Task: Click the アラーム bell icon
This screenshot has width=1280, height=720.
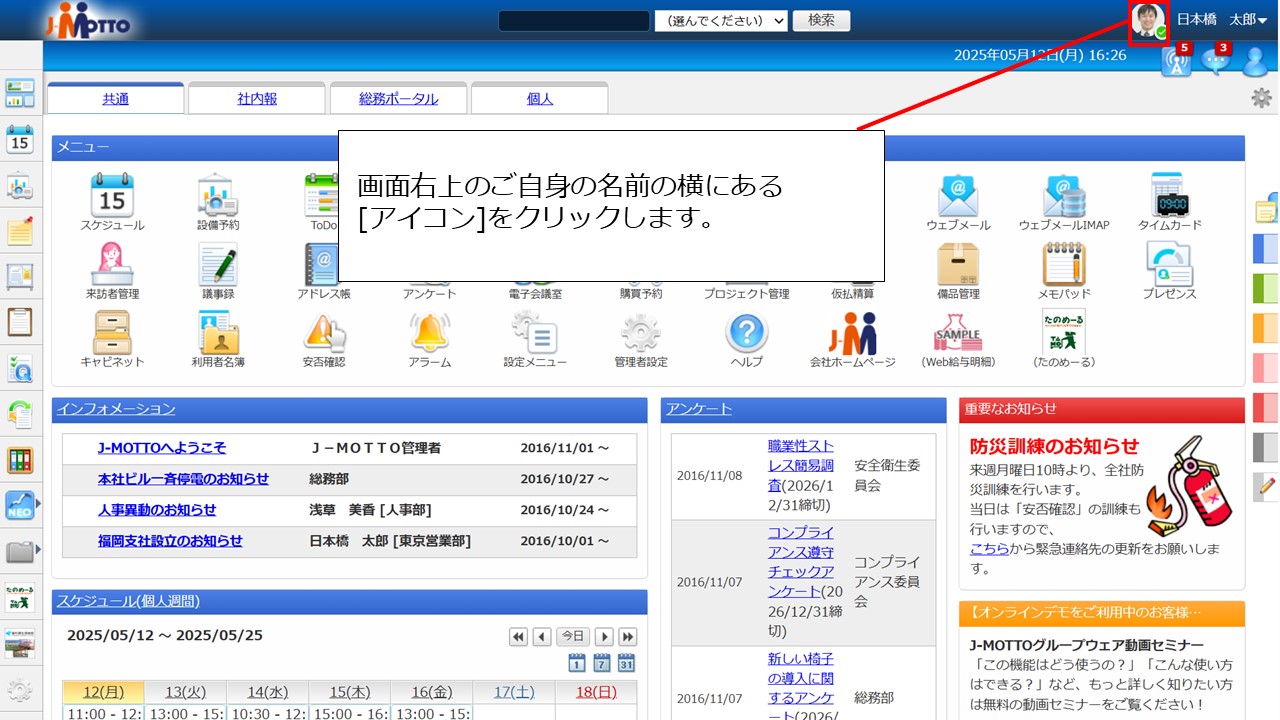Action: click(x=429, y=333)
